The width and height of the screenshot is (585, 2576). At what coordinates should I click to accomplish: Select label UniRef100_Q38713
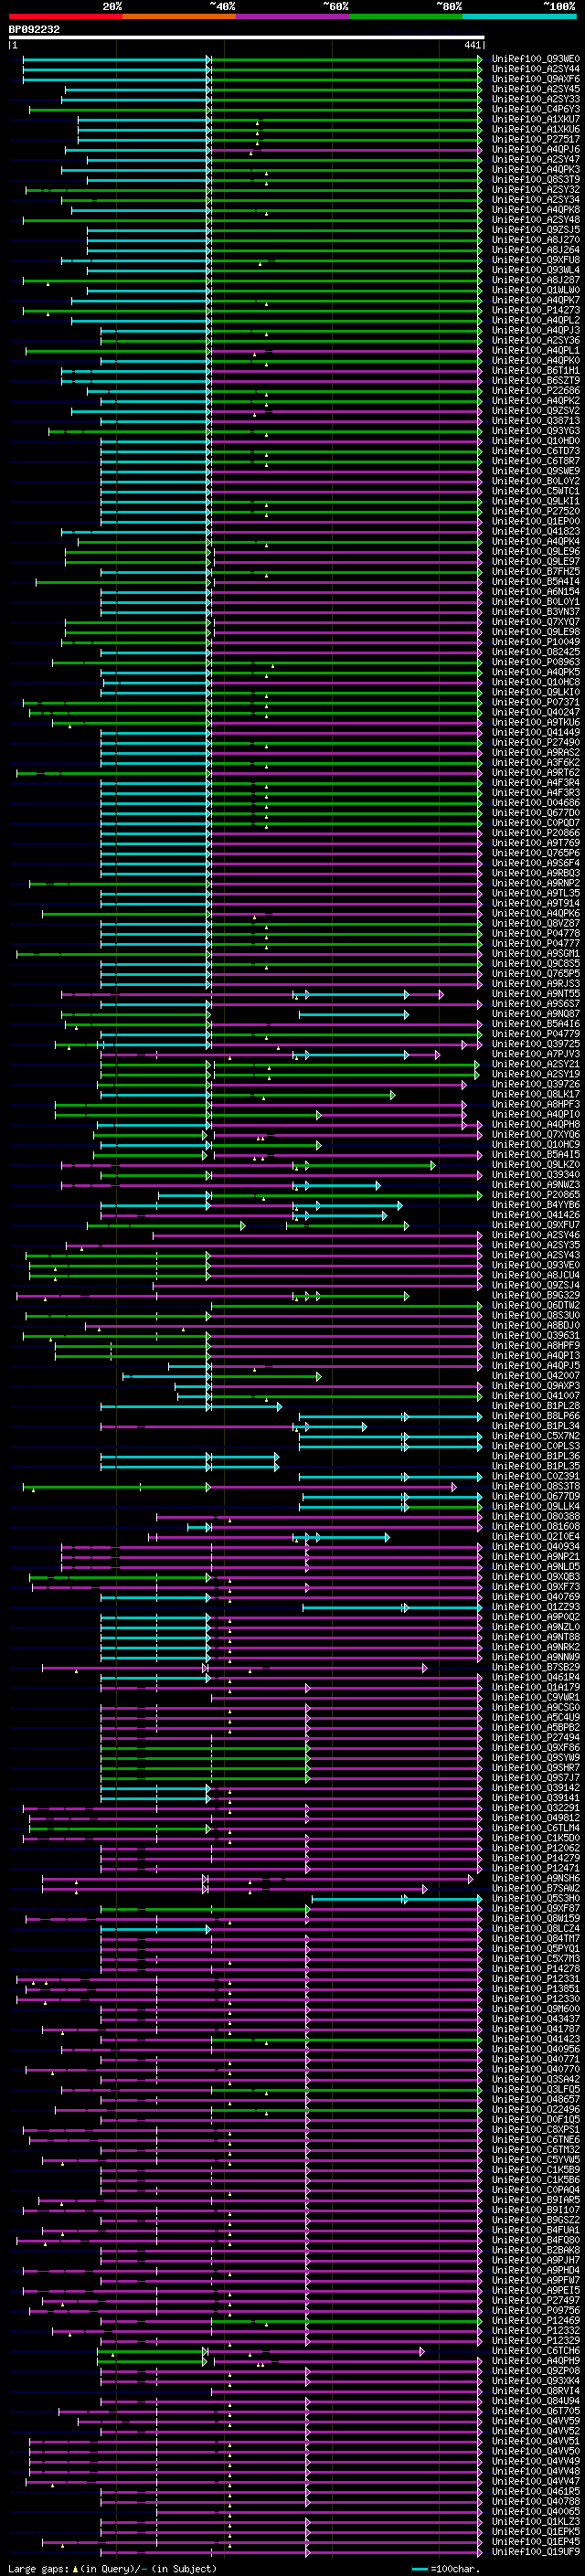pyautogui.click(x=535, y=421)
